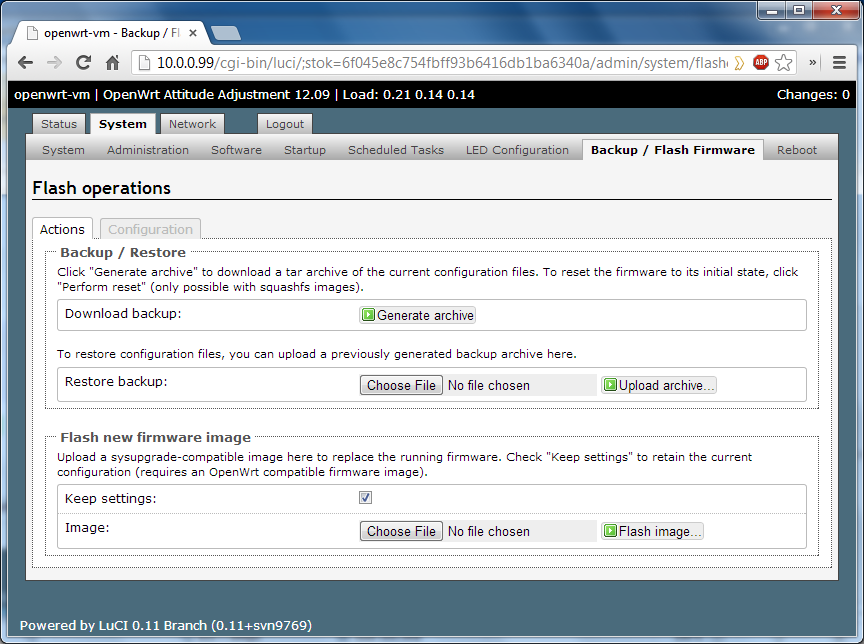Open the Startup submenu

[x=305, y=150]
